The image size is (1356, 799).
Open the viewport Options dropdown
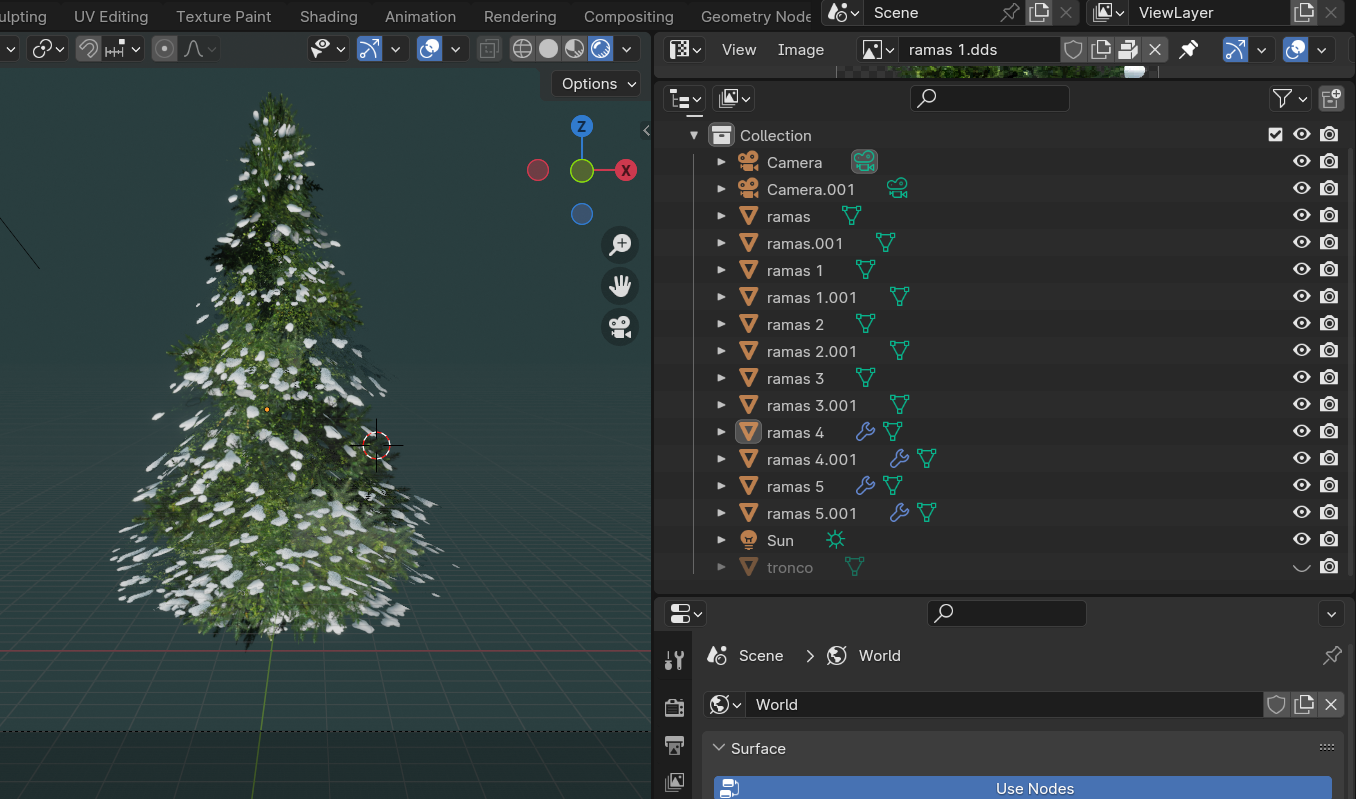tap(596, 84)
